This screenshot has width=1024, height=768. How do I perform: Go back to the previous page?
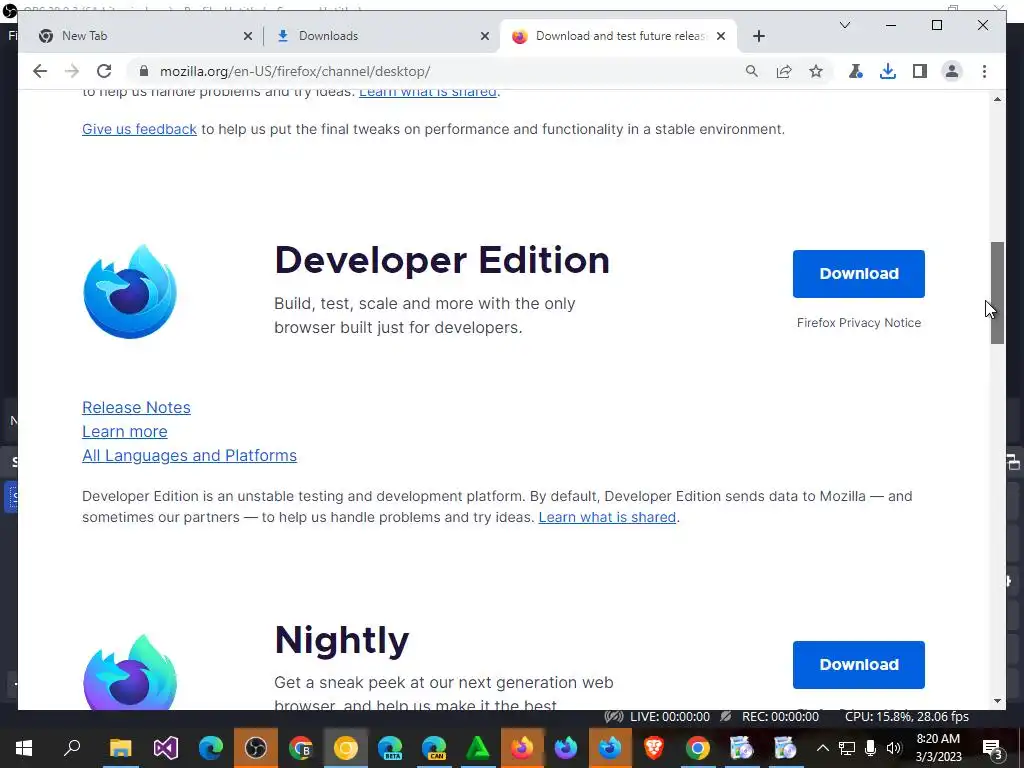tap(40, 71)
